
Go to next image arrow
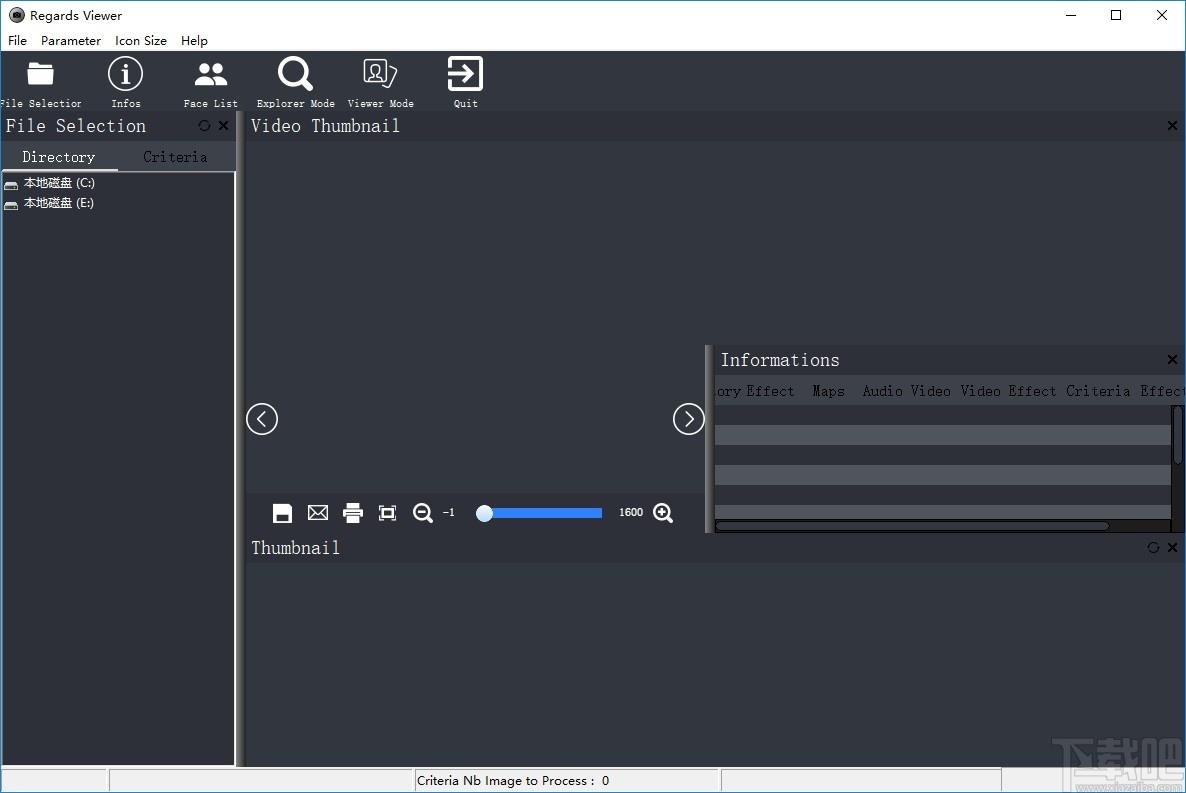[688, 419]
